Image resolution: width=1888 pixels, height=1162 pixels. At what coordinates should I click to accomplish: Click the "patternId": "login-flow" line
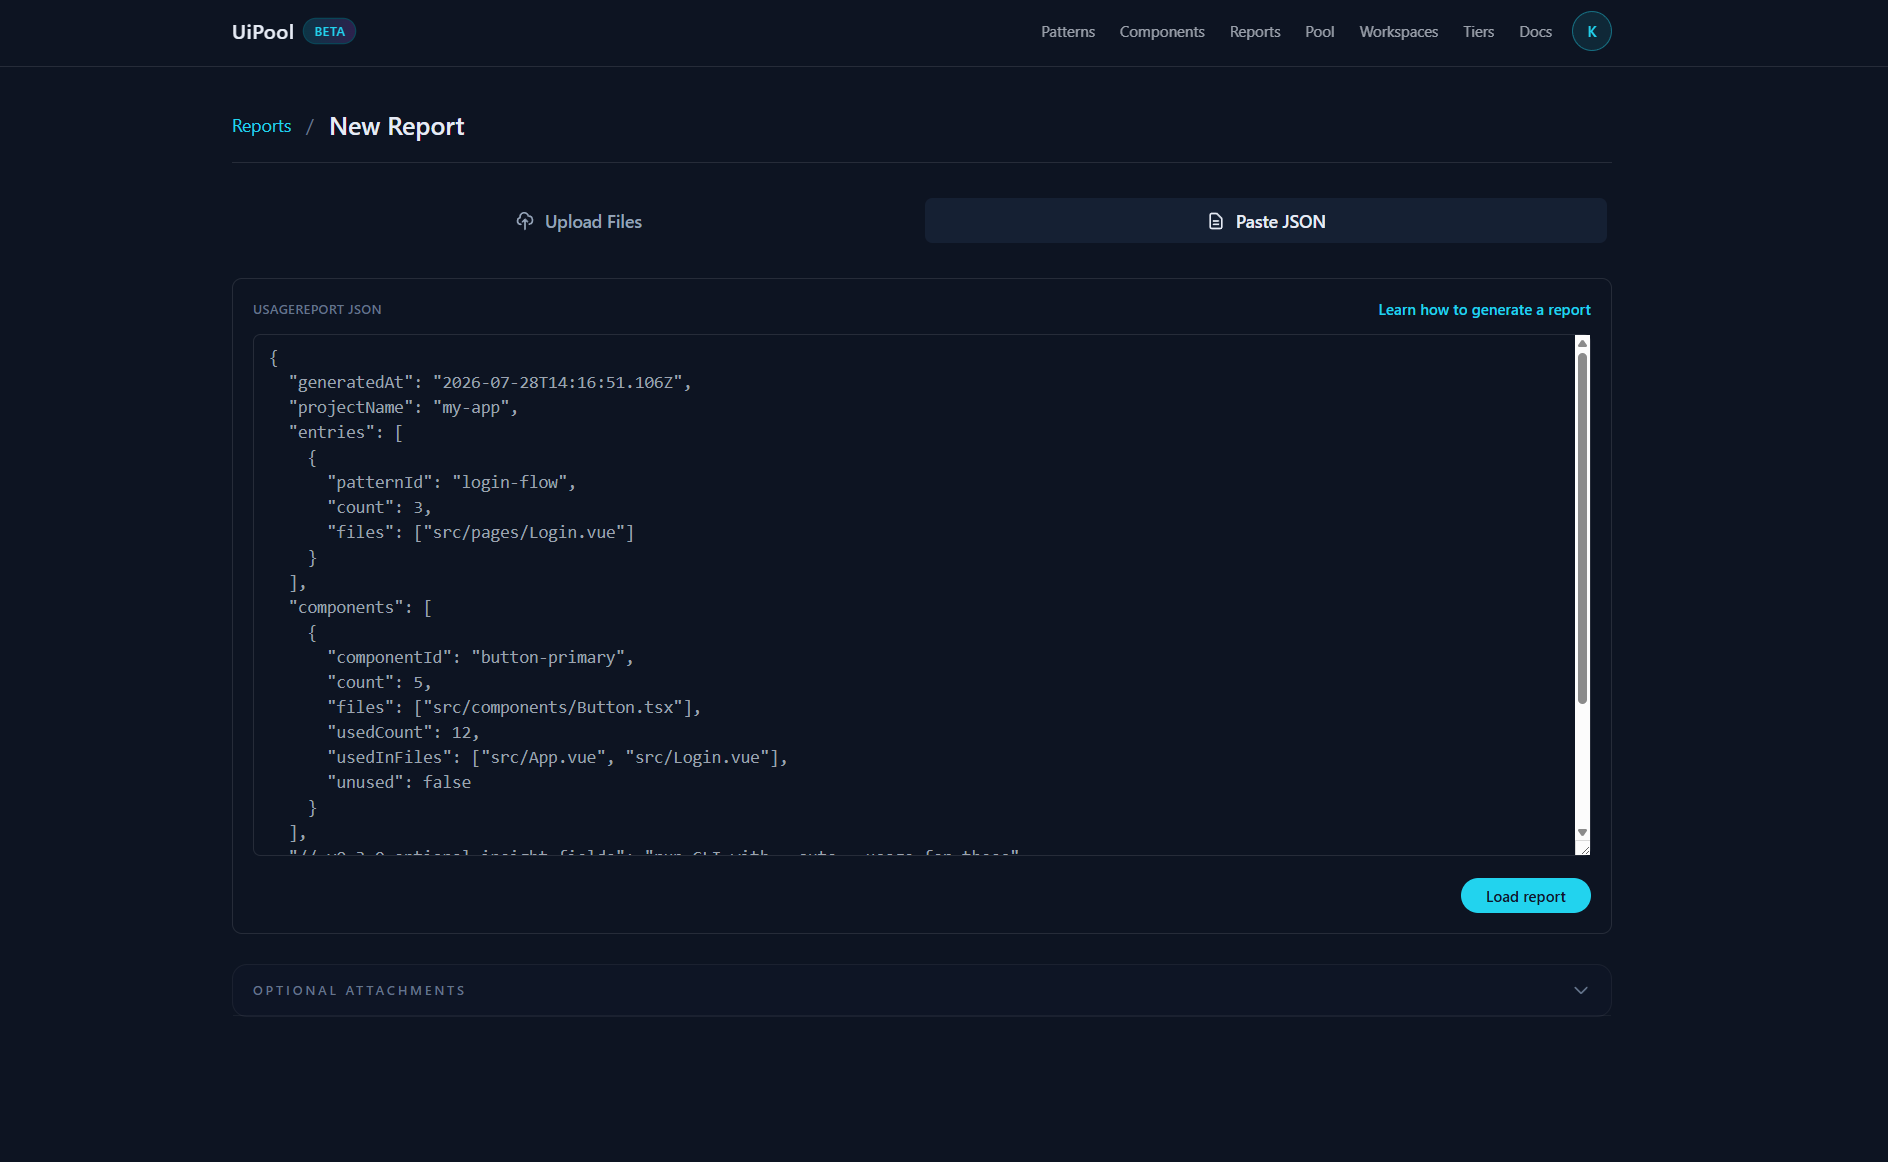point(452,482)
